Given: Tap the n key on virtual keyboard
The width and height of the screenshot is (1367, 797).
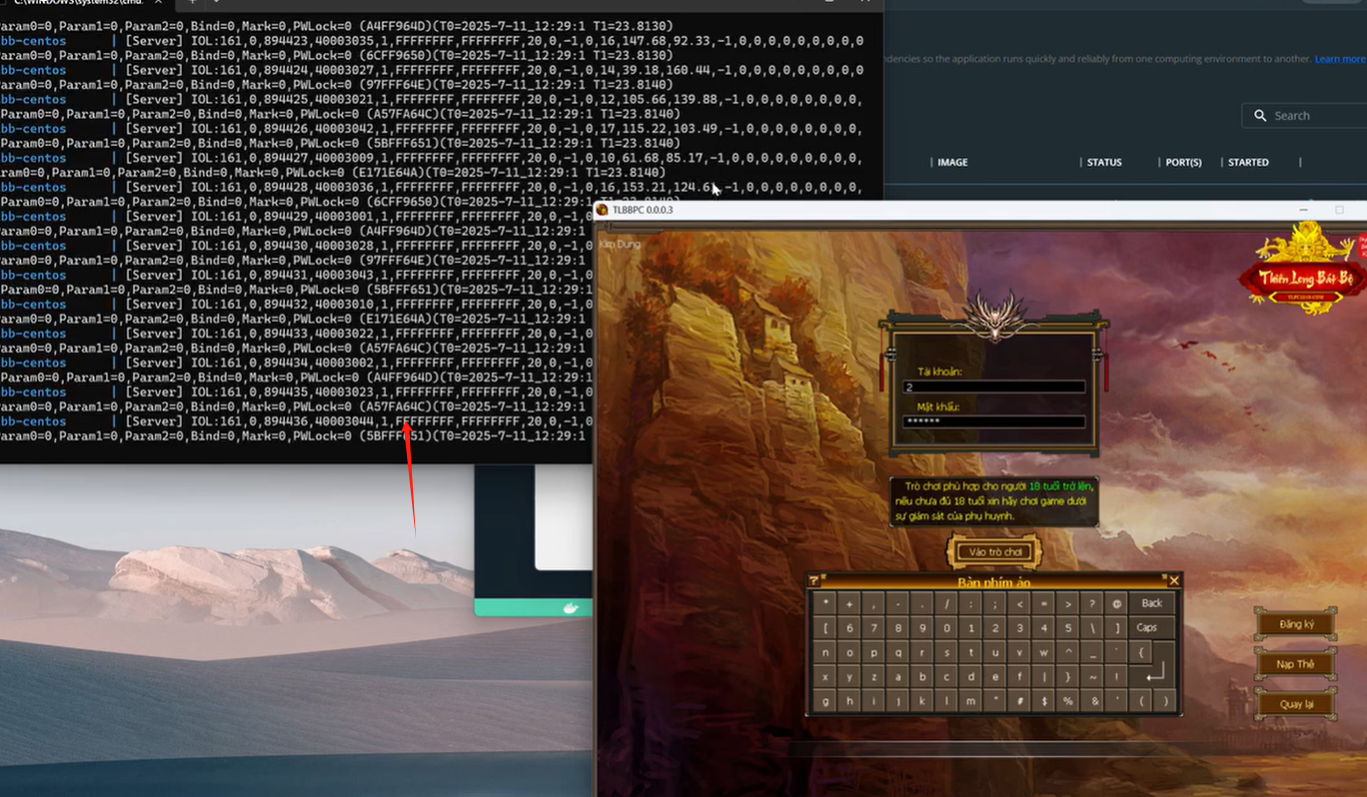Looking at the screenshot, I should click(x=825, y=652).
